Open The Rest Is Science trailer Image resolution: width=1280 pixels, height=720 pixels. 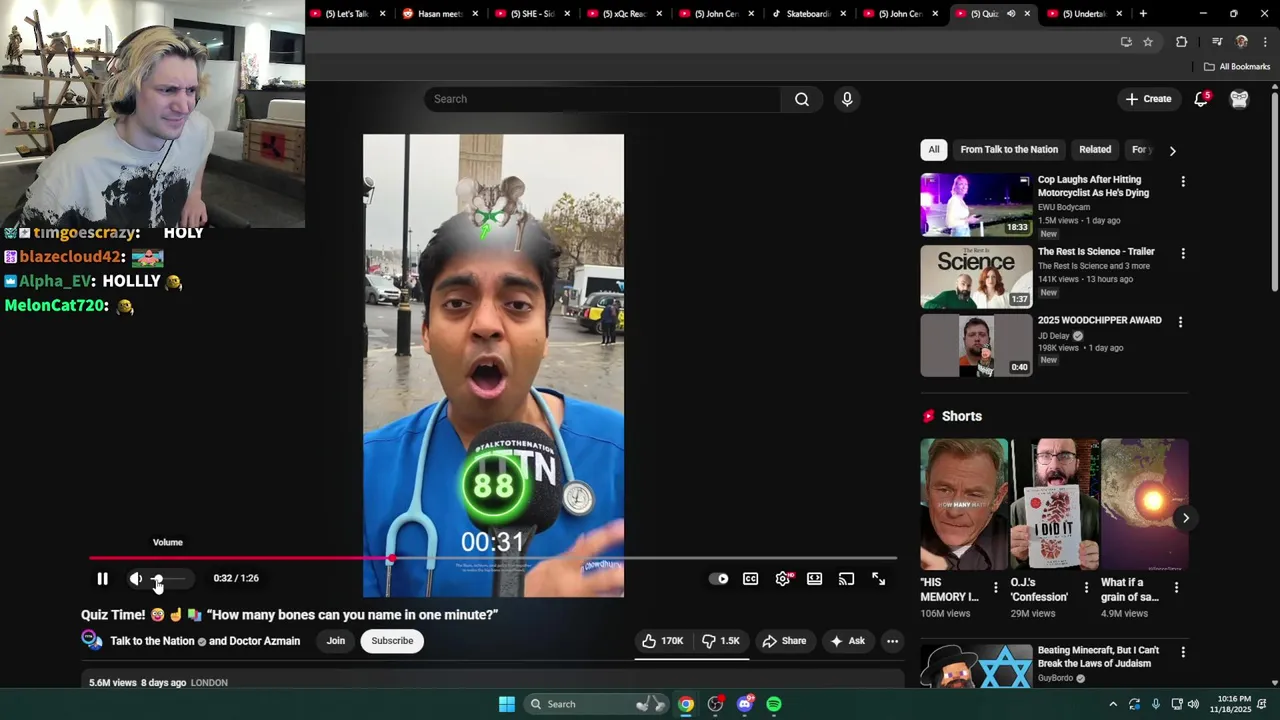pyautogui.click(x=976, y=277)
